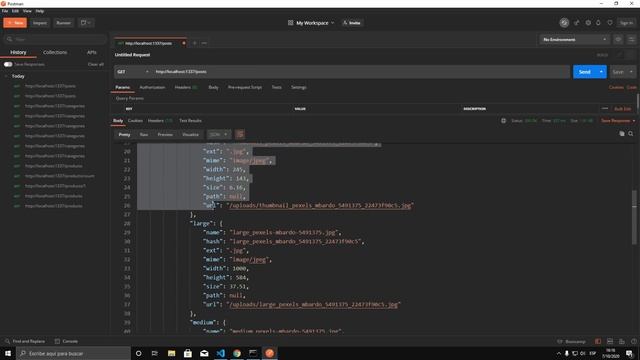Open the response Cookies tab
Image resolution: width=640 pixels, height=360 pixels.
tap(135, 121)
